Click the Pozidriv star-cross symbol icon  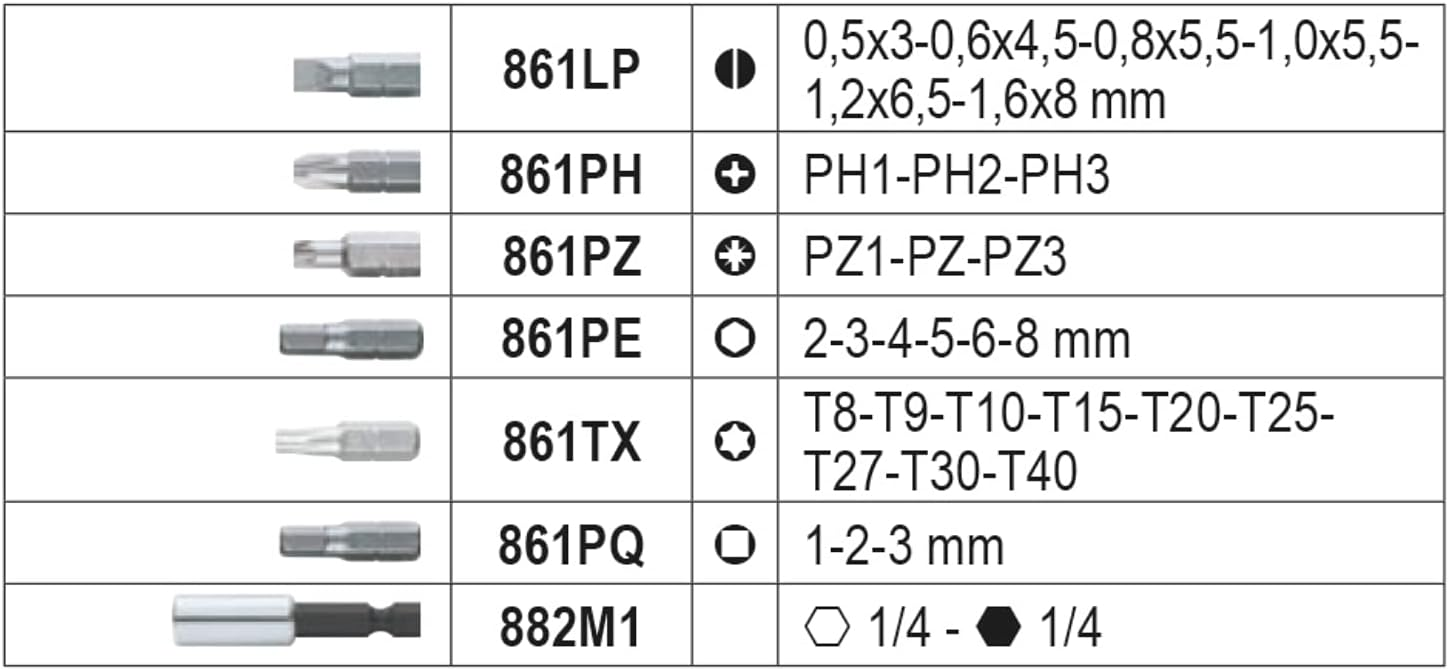click(735, 258)
